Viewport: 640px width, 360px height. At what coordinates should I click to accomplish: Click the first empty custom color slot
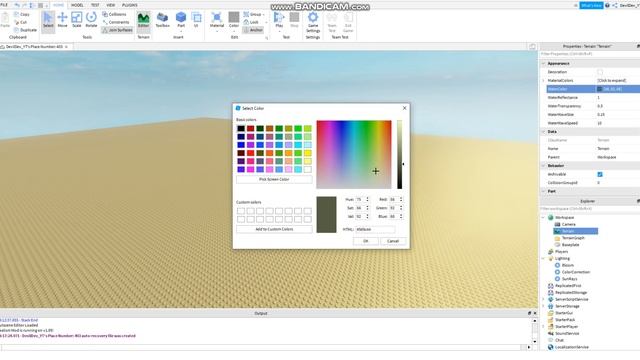point(241,211)
